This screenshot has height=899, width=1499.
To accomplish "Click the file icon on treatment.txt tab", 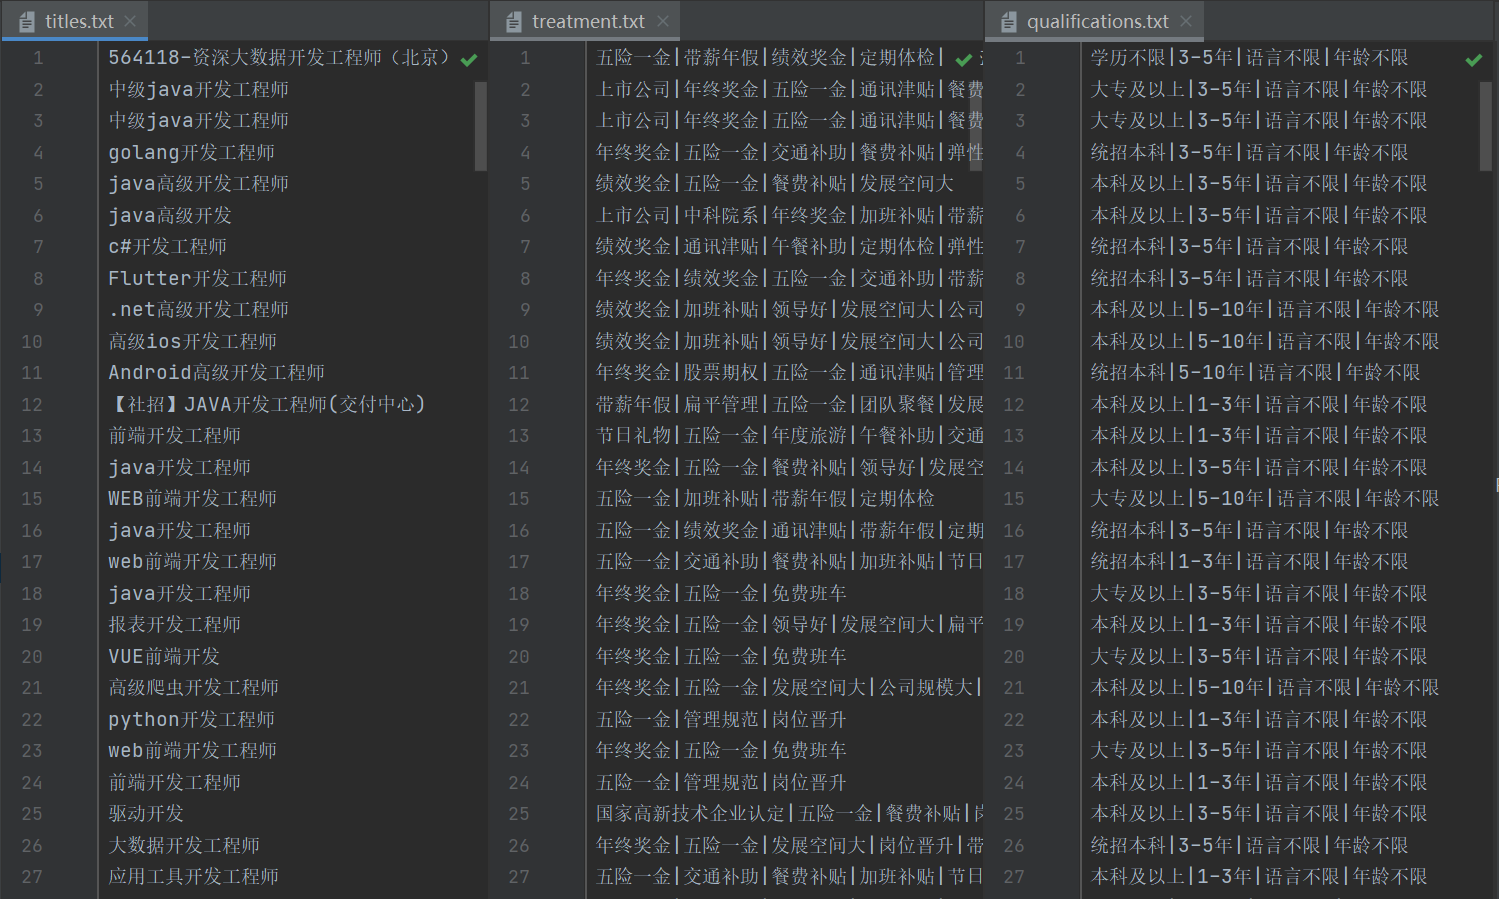I will [514, 21].
